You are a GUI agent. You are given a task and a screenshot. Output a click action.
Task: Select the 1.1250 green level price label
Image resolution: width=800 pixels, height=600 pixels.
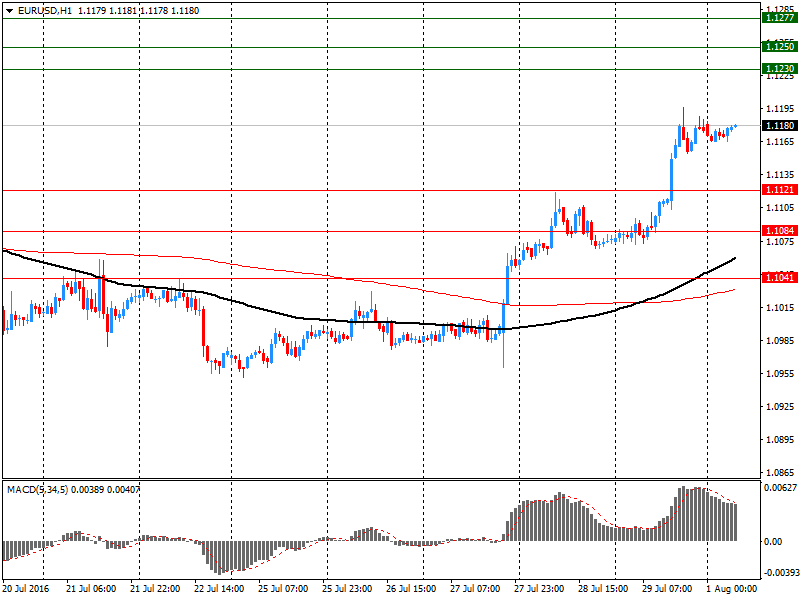pos(780,47)
